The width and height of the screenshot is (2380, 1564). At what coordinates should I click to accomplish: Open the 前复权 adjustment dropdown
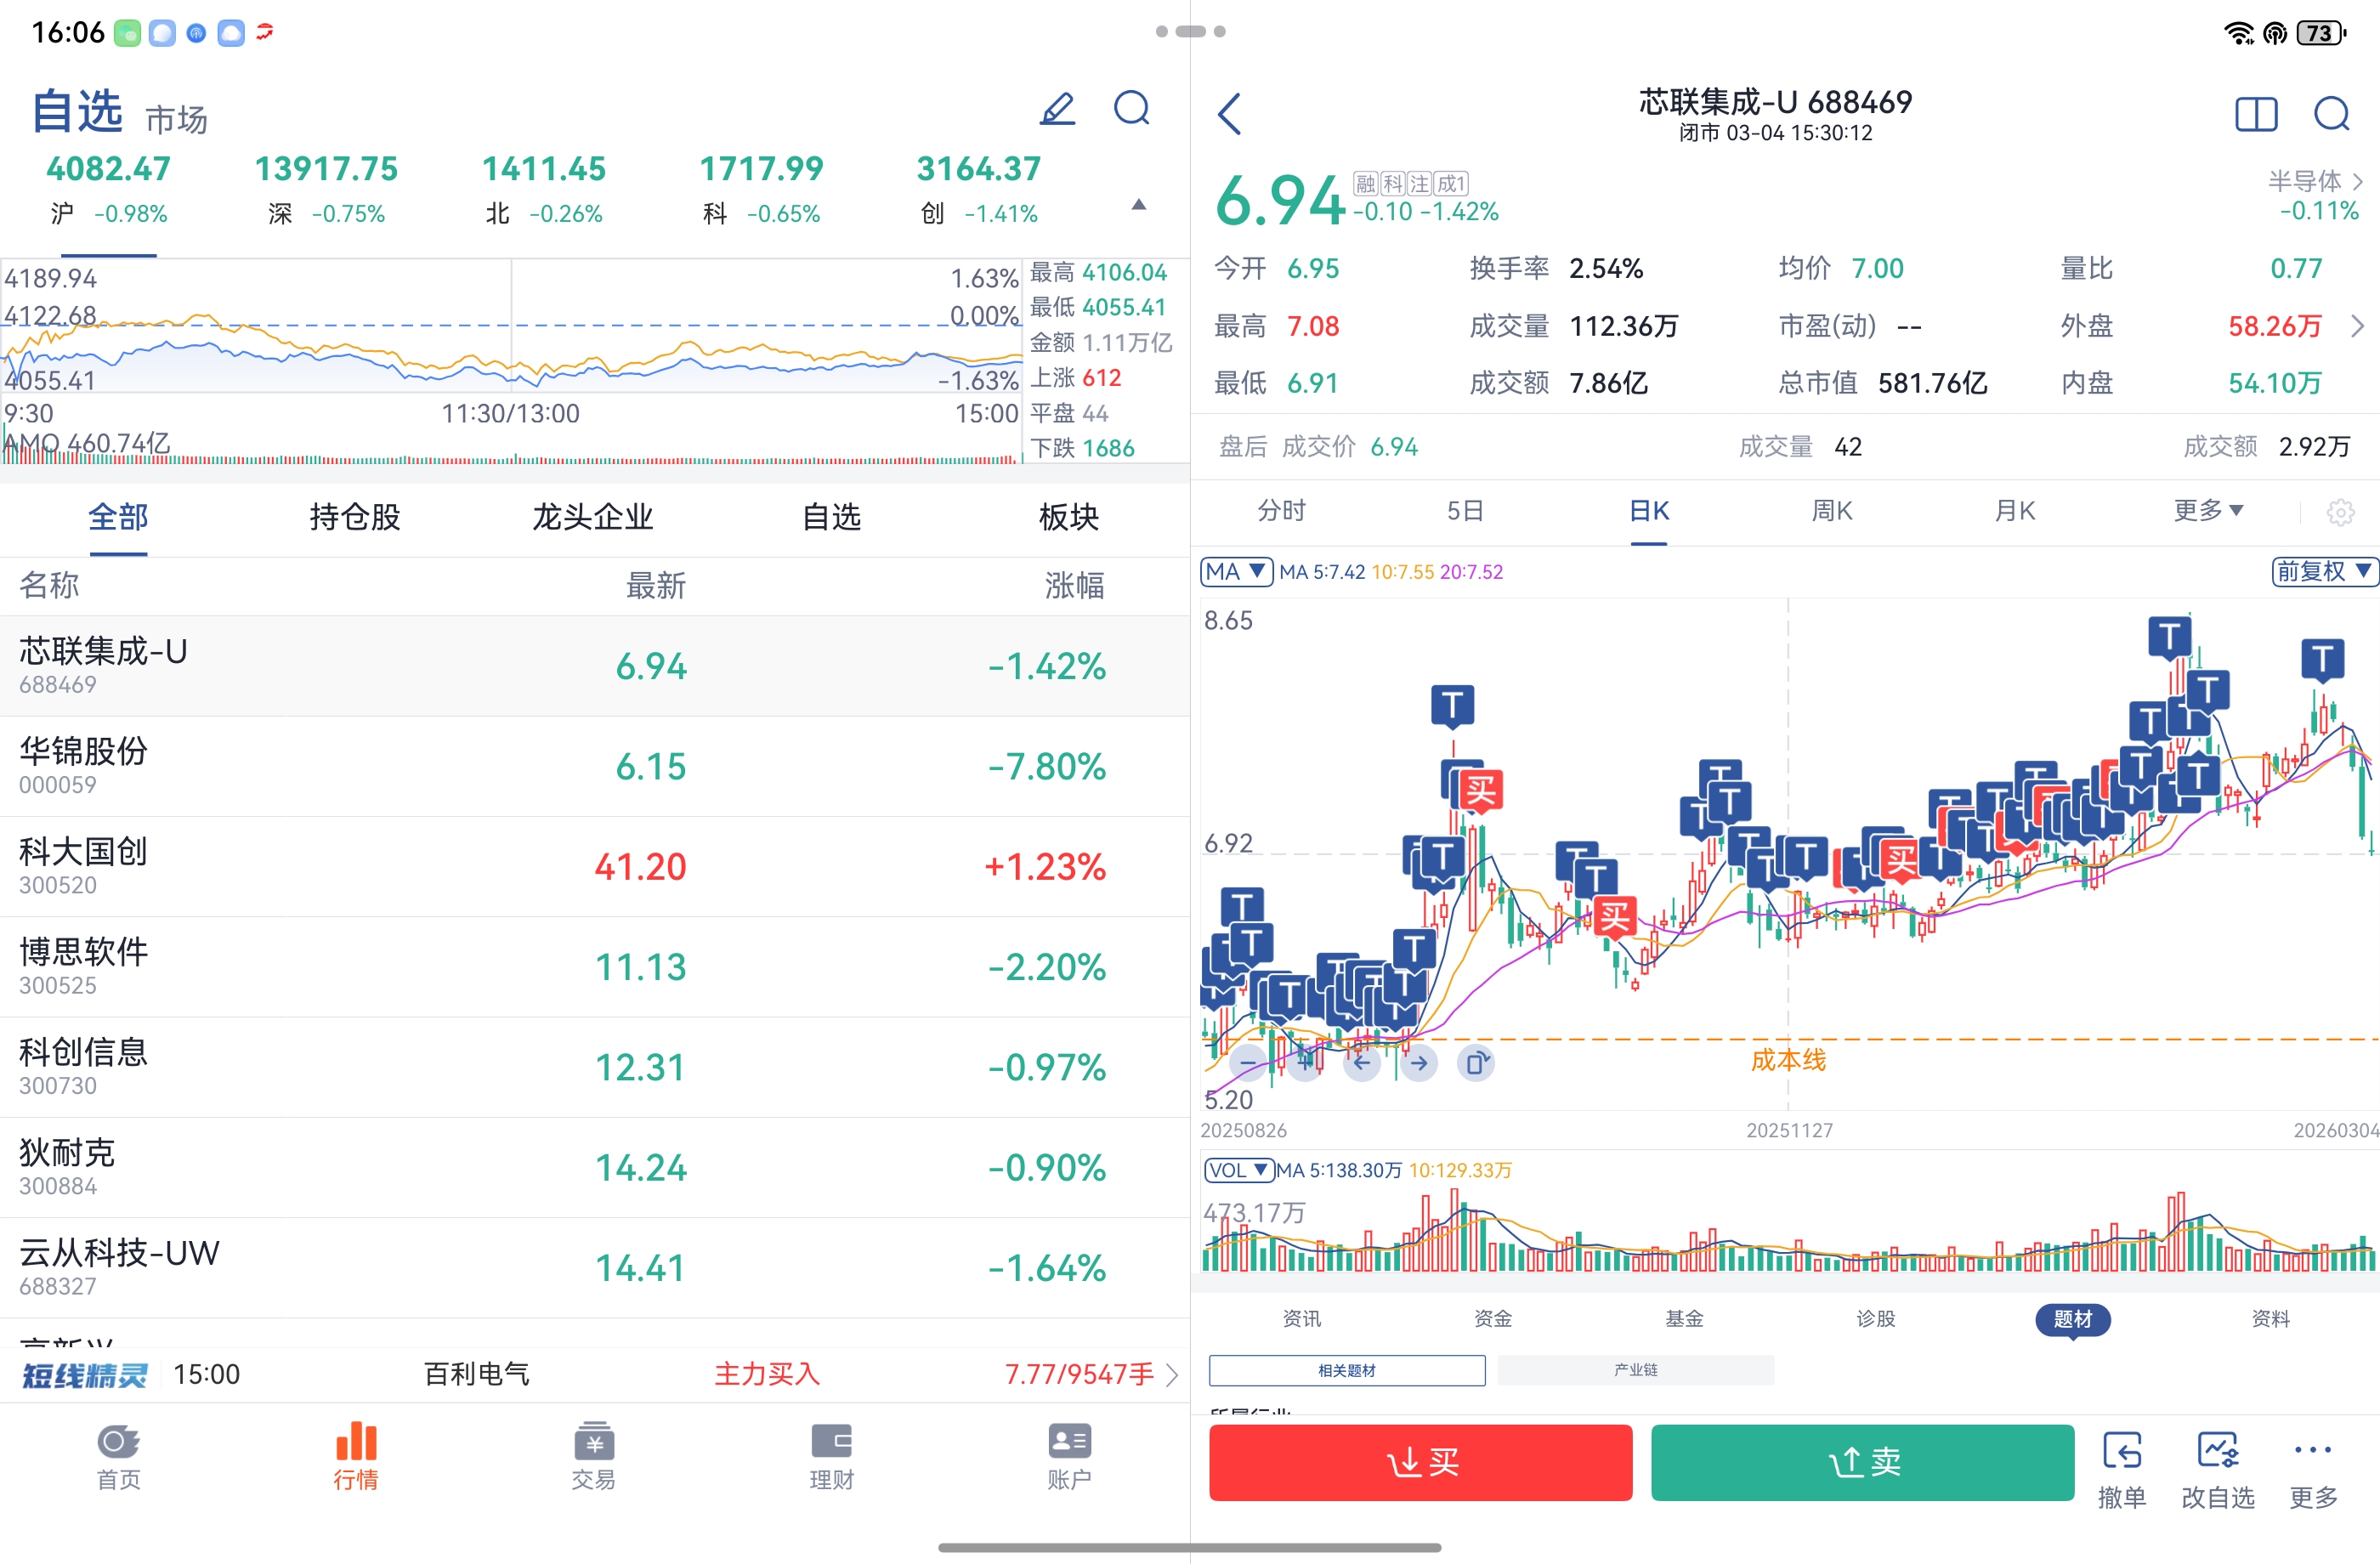coord(2323,571)
